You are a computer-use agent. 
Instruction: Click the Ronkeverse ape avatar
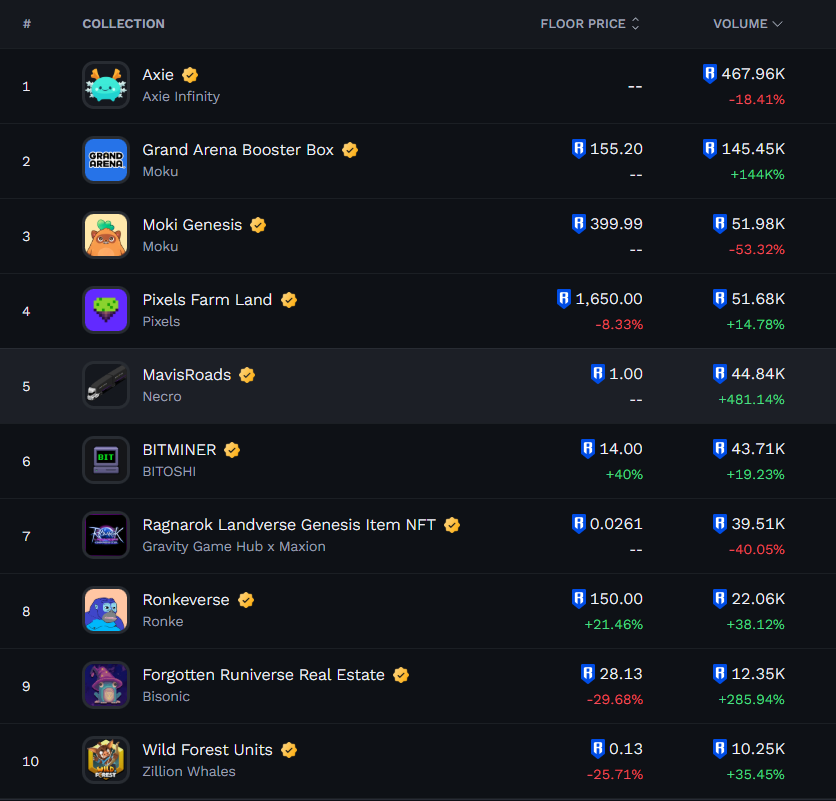[x=106, y=610]
